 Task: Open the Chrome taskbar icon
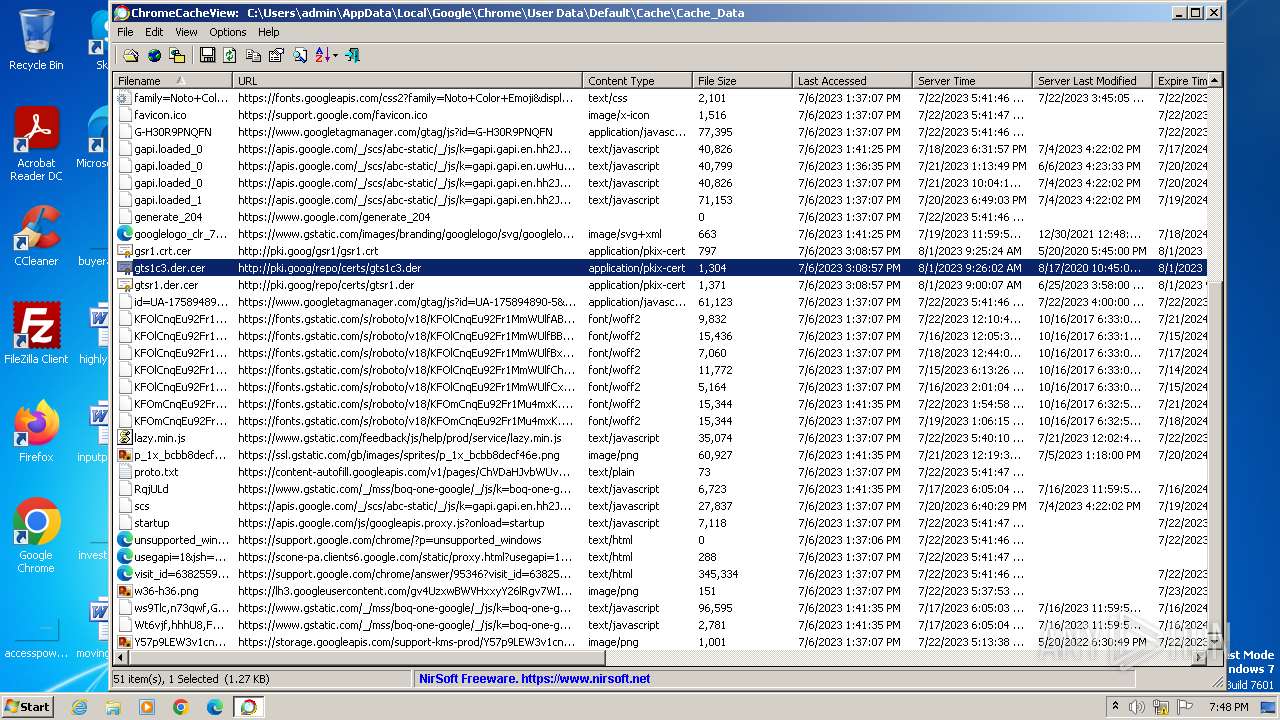(181, 707)
